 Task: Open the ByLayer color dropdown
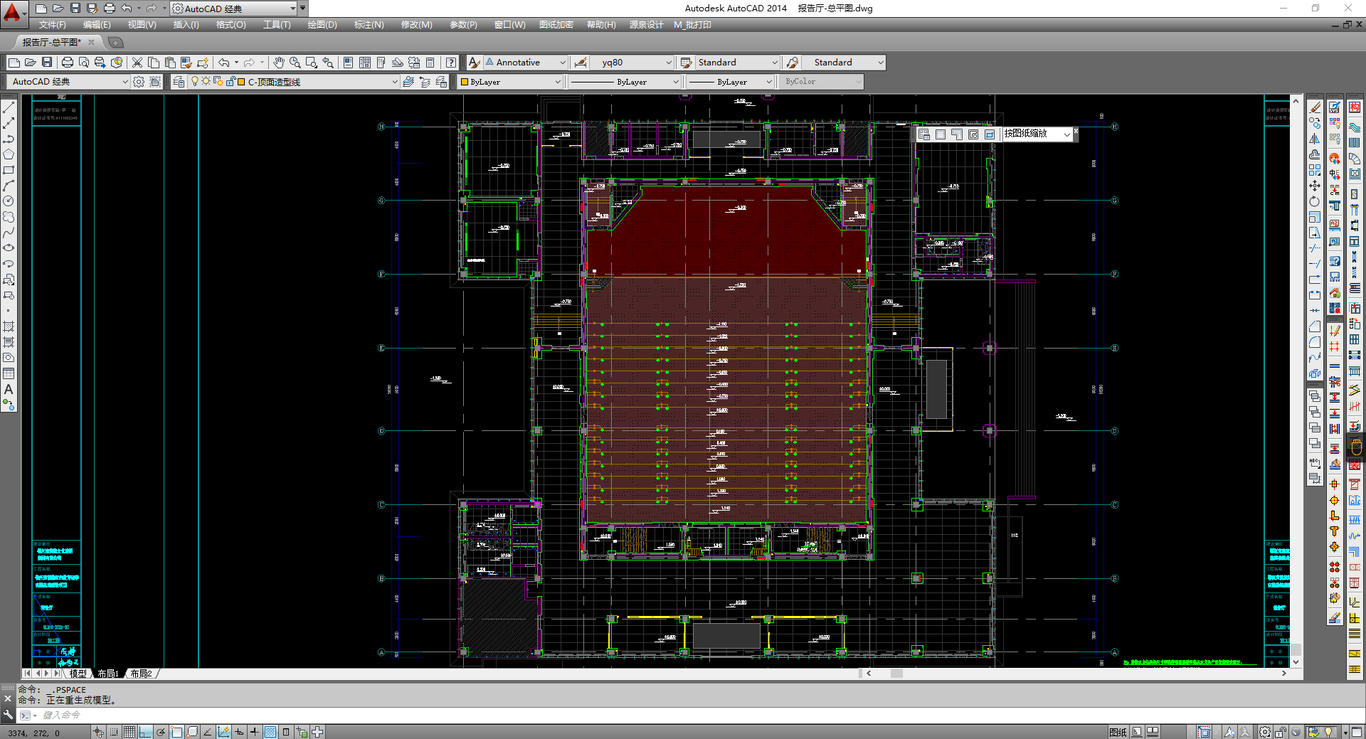pyautogui.click(x=511, y=82)
